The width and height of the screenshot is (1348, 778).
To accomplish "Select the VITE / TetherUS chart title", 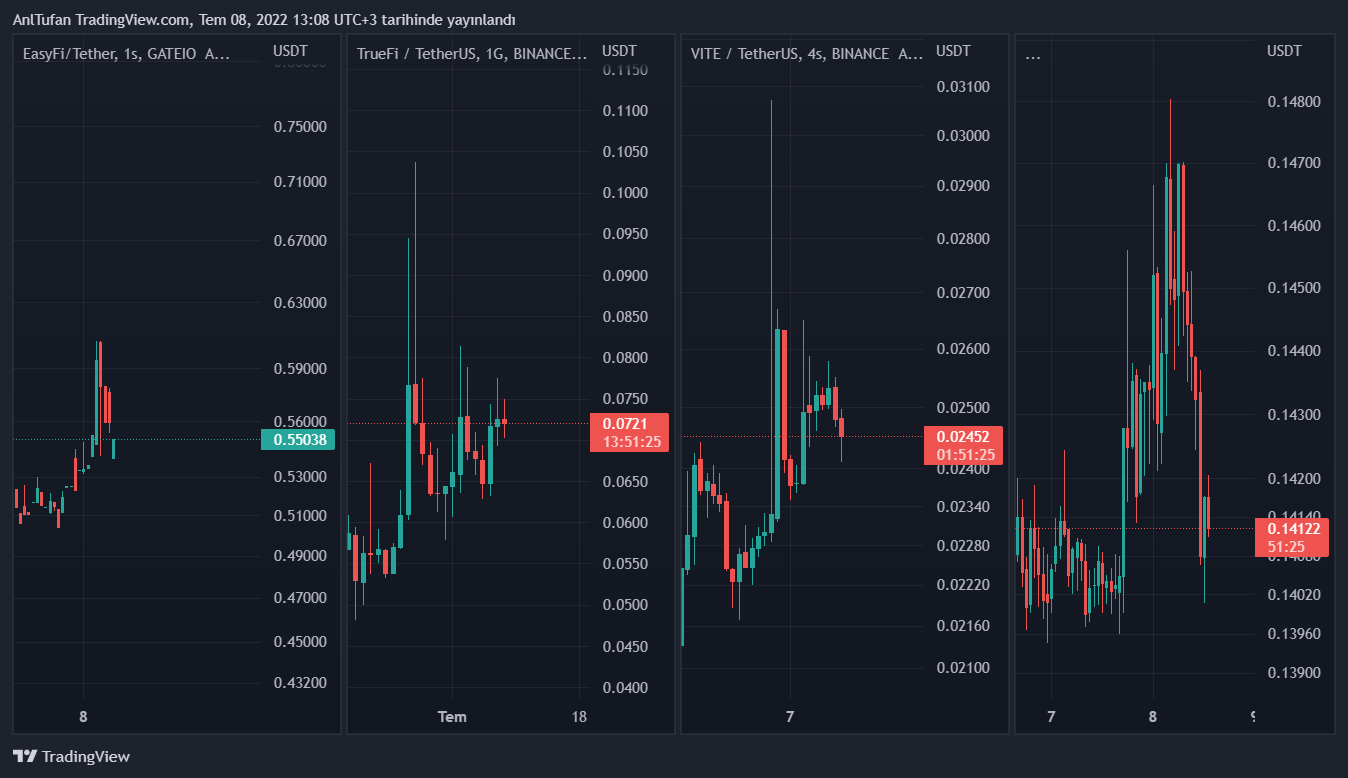I will [x=806, y=54].
